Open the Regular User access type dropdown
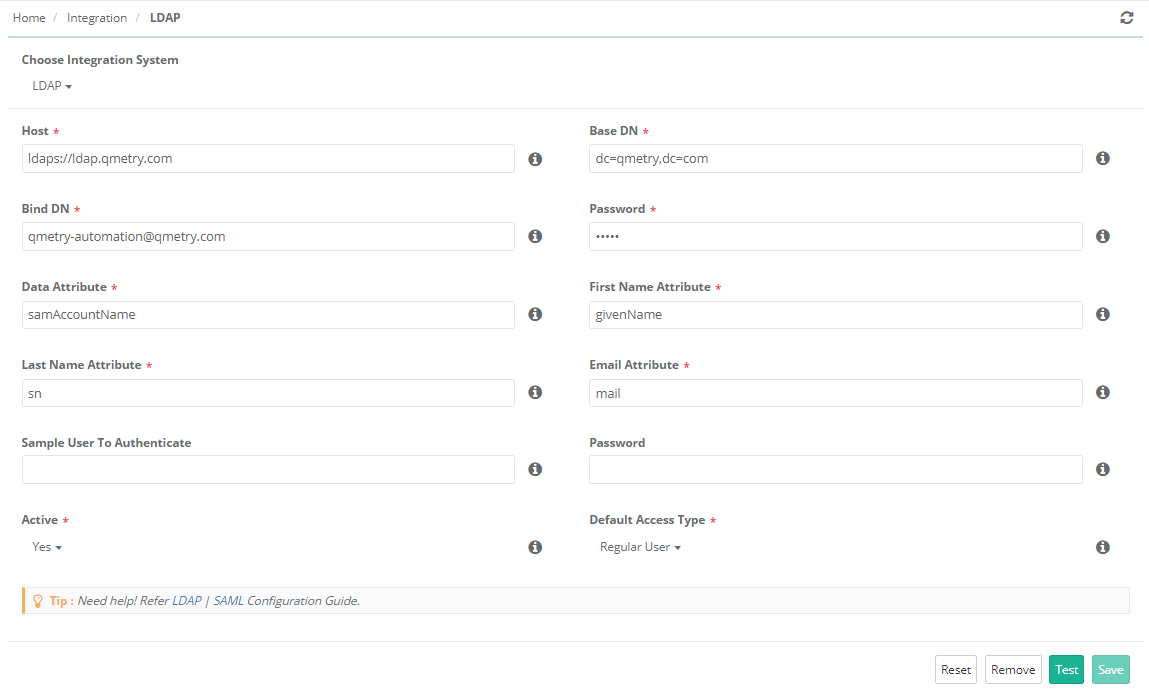This screenshot has height=690, width=1149. click(640, 548)
